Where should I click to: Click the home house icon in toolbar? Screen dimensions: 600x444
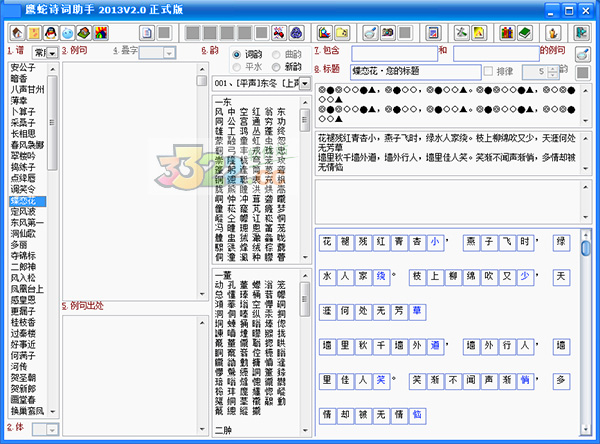click(17, 33)
